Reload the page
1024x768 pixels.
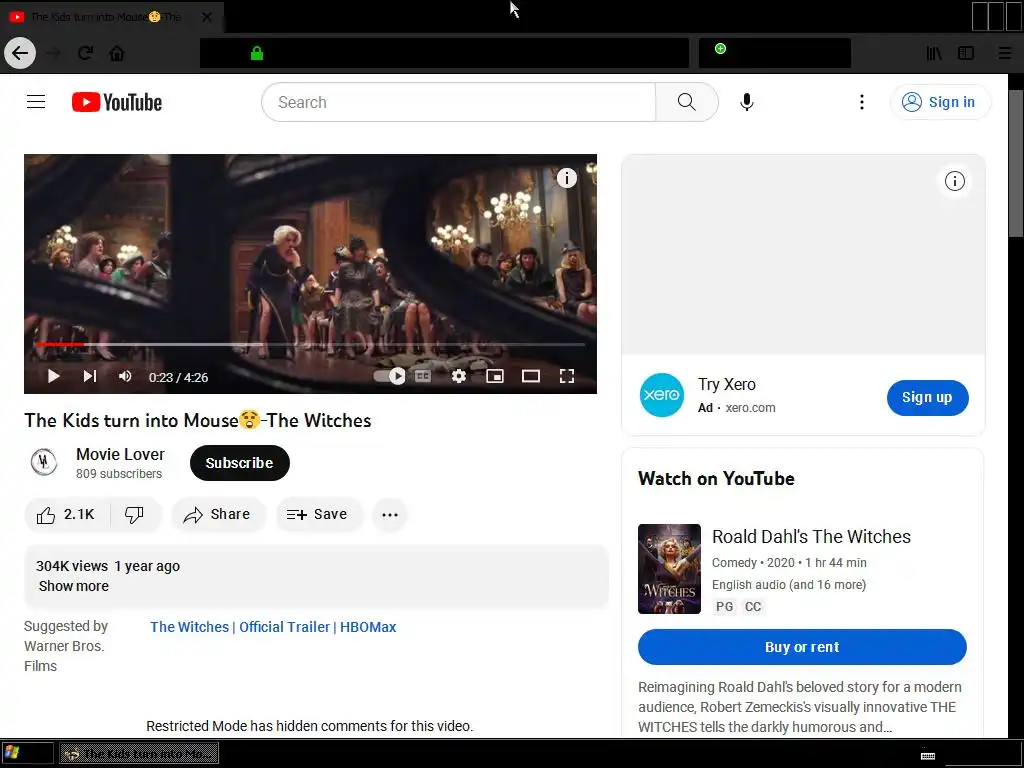pyautogui.click(x=86, y=53)
